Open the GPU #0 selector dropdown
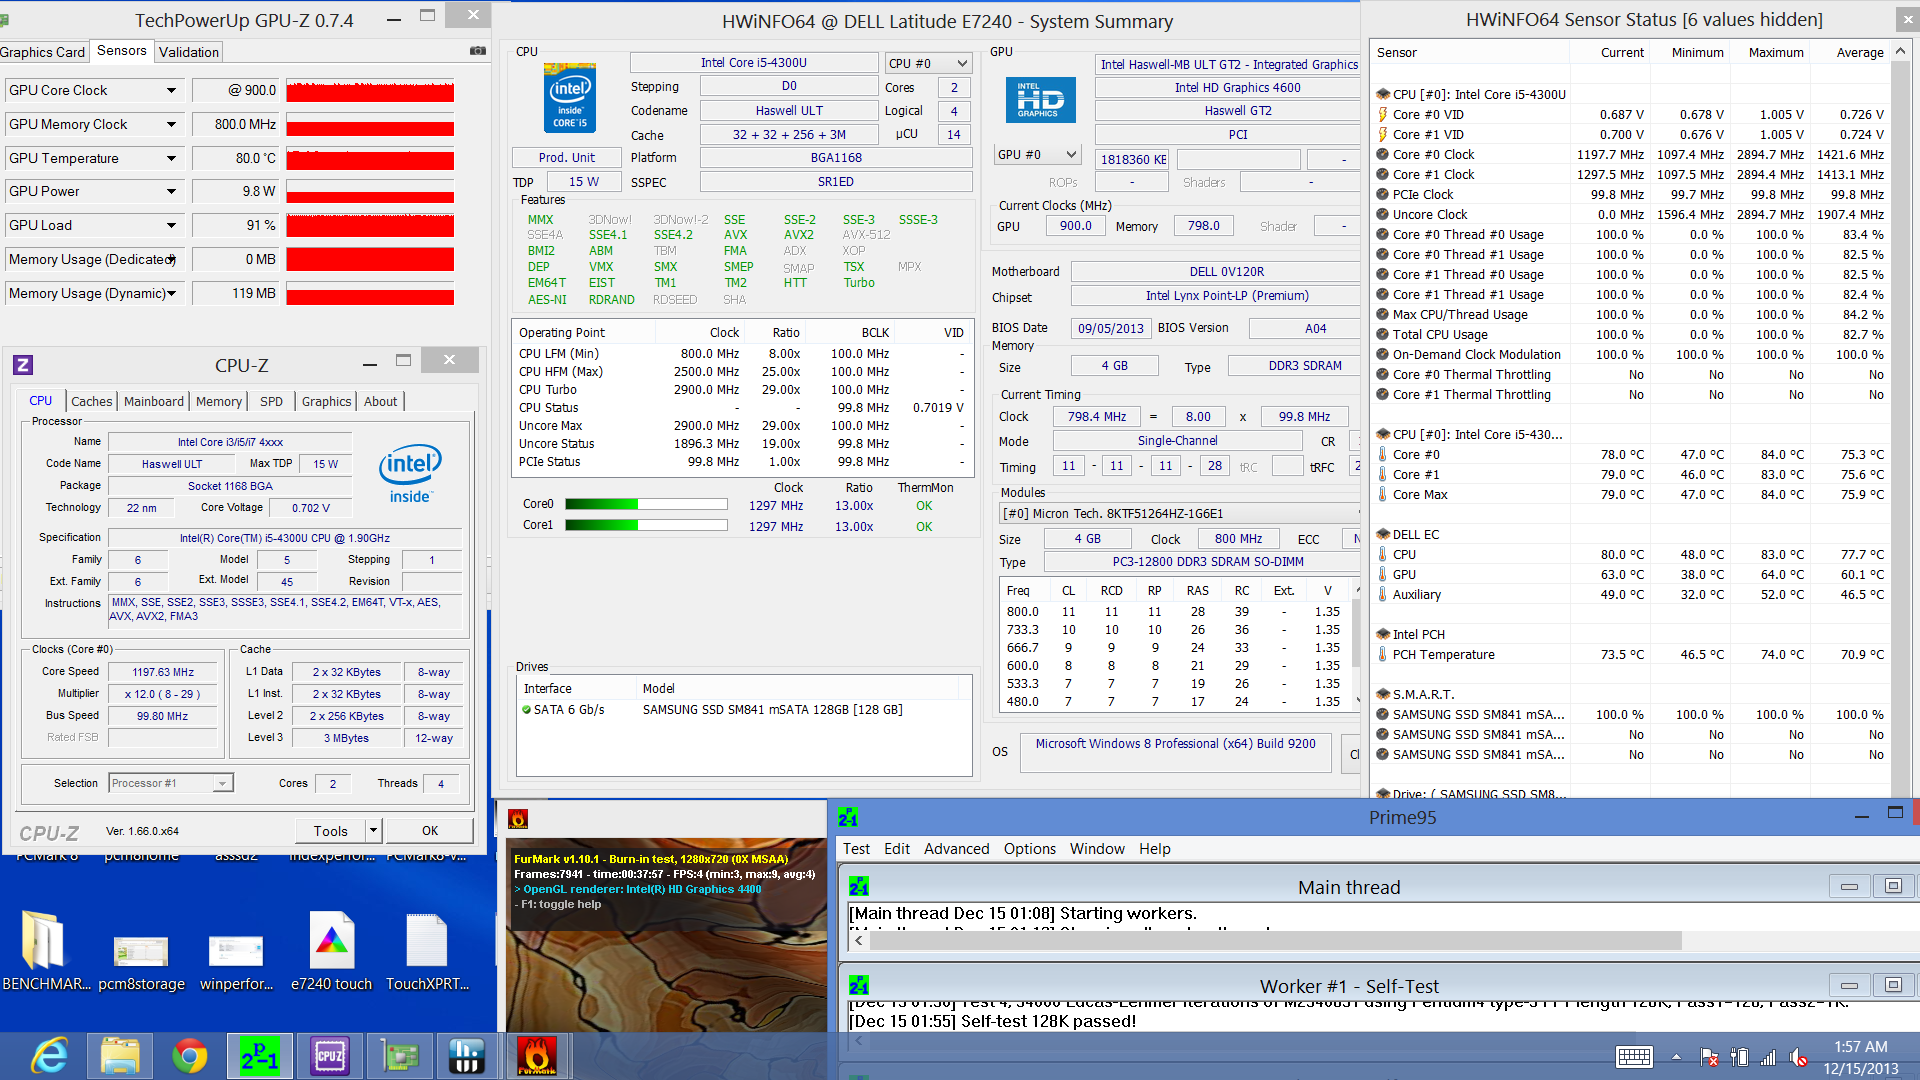The width and height of the screenshot is (1920, 1080). [1038, 155]
